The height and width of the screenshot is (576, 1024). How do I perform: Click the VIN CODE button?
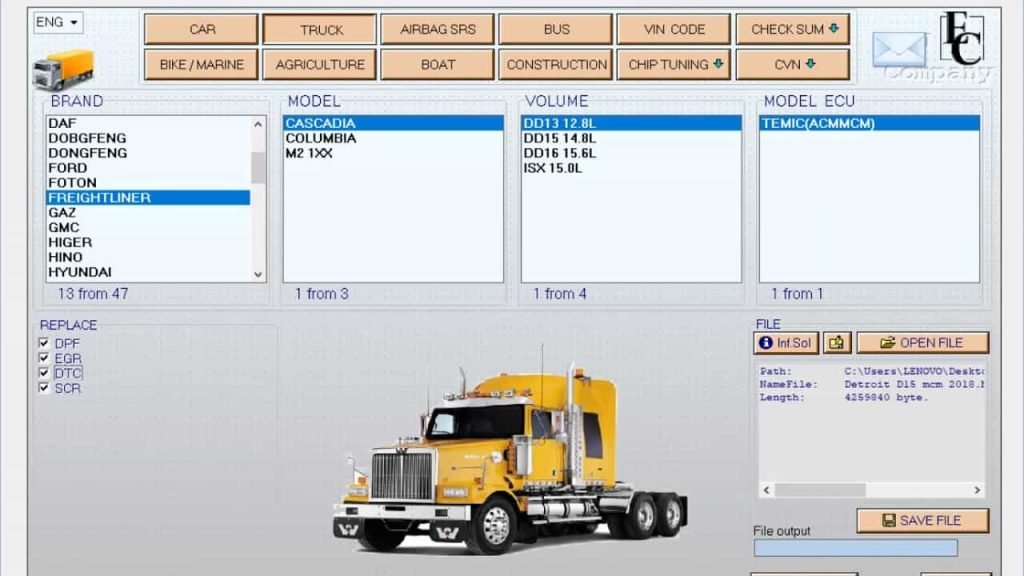click(x=675, y=29)
